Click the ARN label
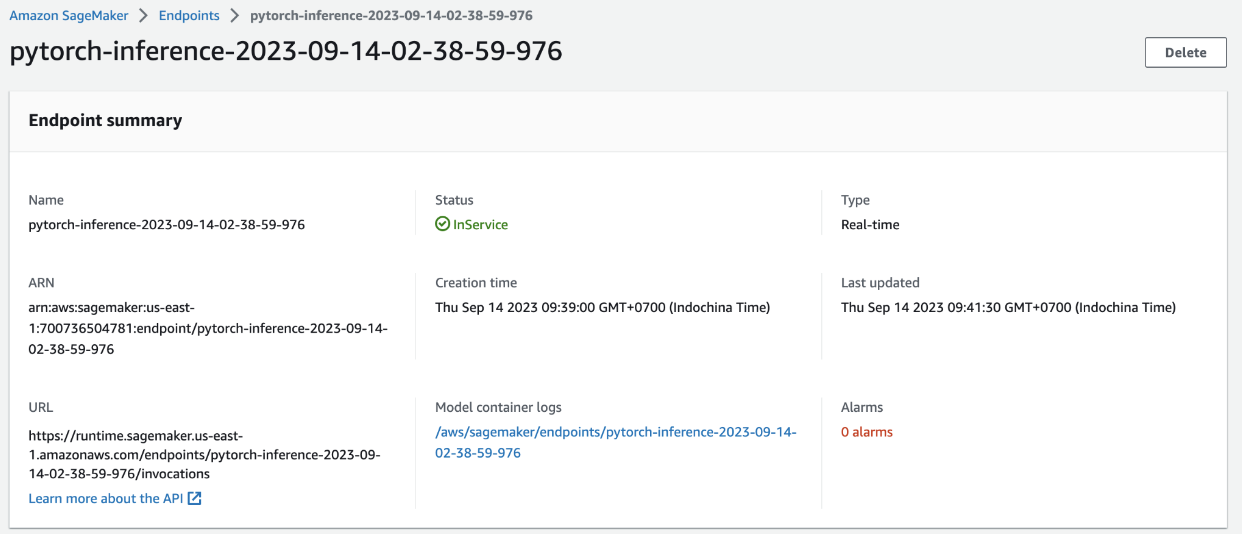The image size is (1242, 534). (x=42, y=283)
